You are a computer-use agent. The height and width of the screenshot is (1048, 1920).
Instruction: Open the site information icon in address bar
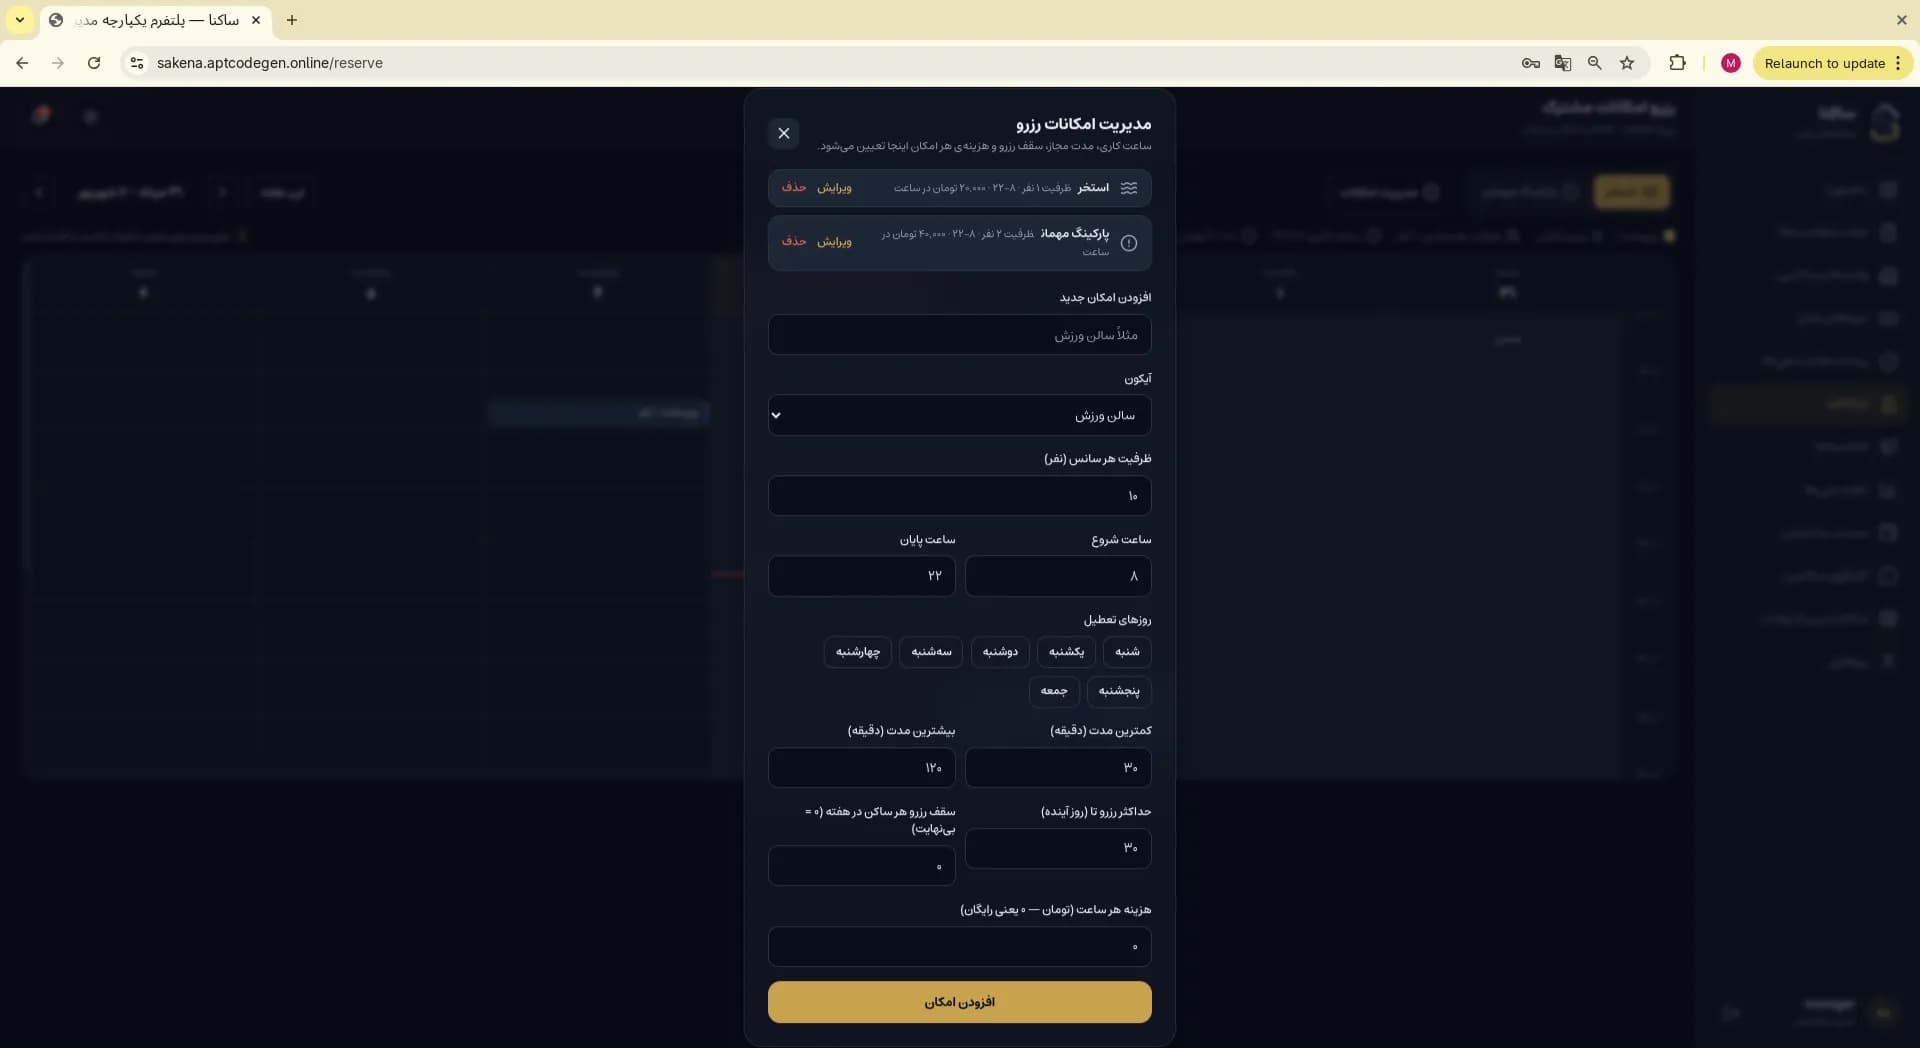[x=137, y=63]
